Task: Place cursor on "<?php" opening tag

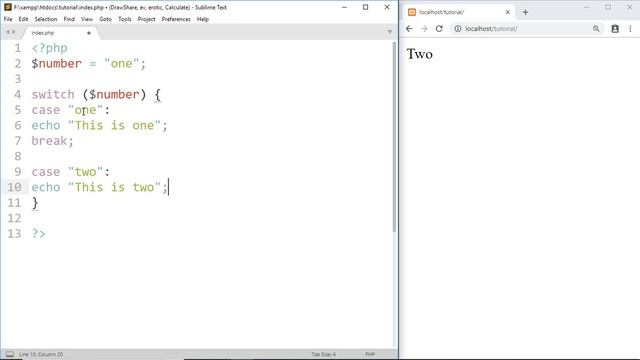Action: (49, 48)
